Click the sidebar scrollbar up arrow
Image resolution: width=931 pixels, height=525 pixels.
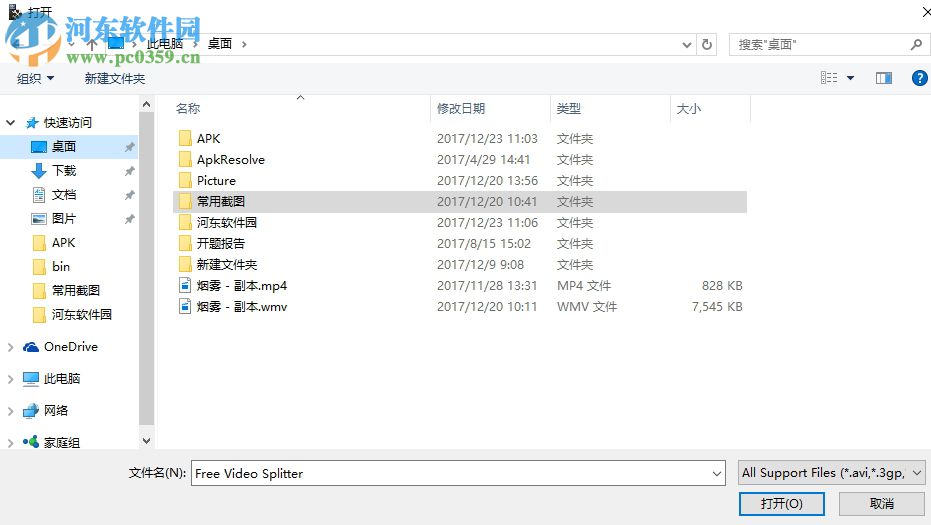pos(146,105)
